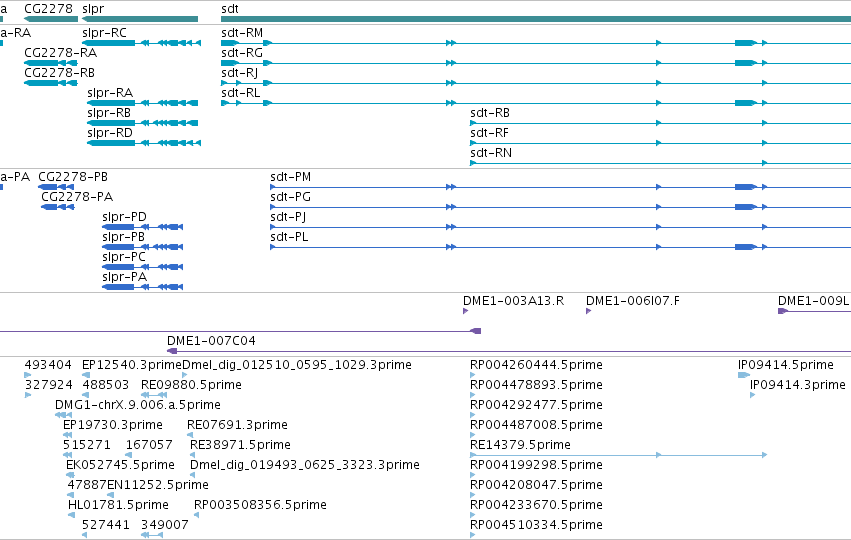The image size is (851, 540).
Task: Select the 167057 EST arrow
Action: pos(129,455)
